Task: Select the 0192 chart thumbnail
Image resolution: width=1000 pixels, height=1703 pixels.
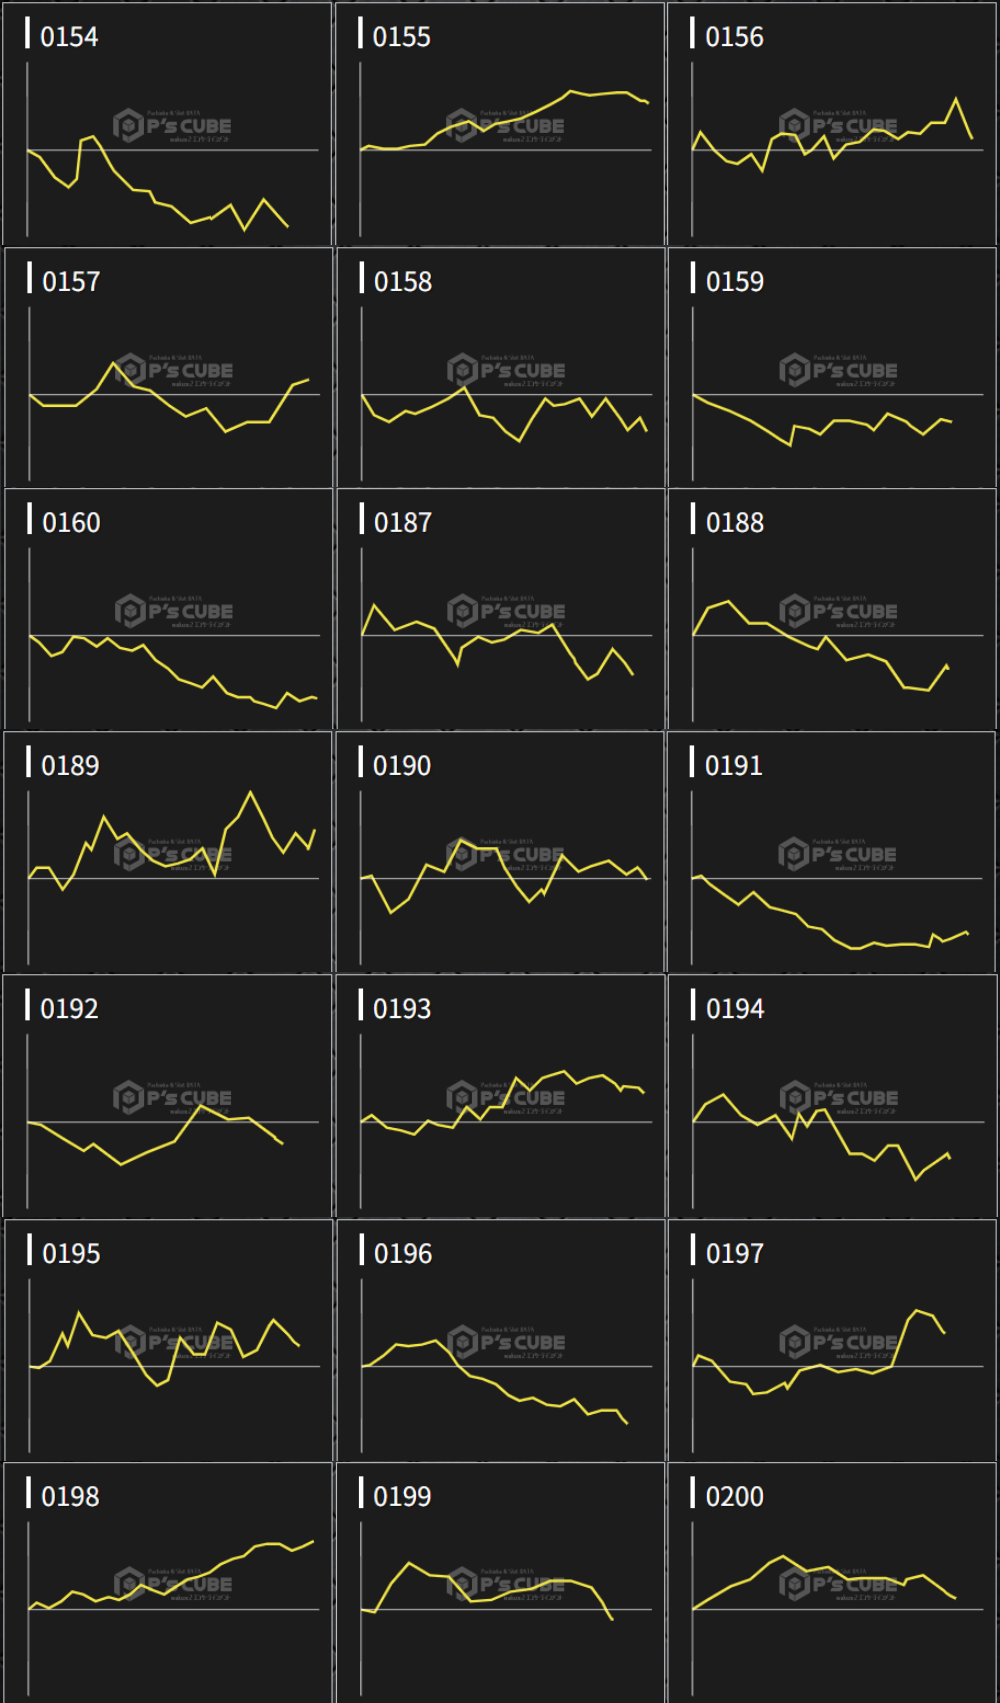Action: click(x=167, y=1097)
